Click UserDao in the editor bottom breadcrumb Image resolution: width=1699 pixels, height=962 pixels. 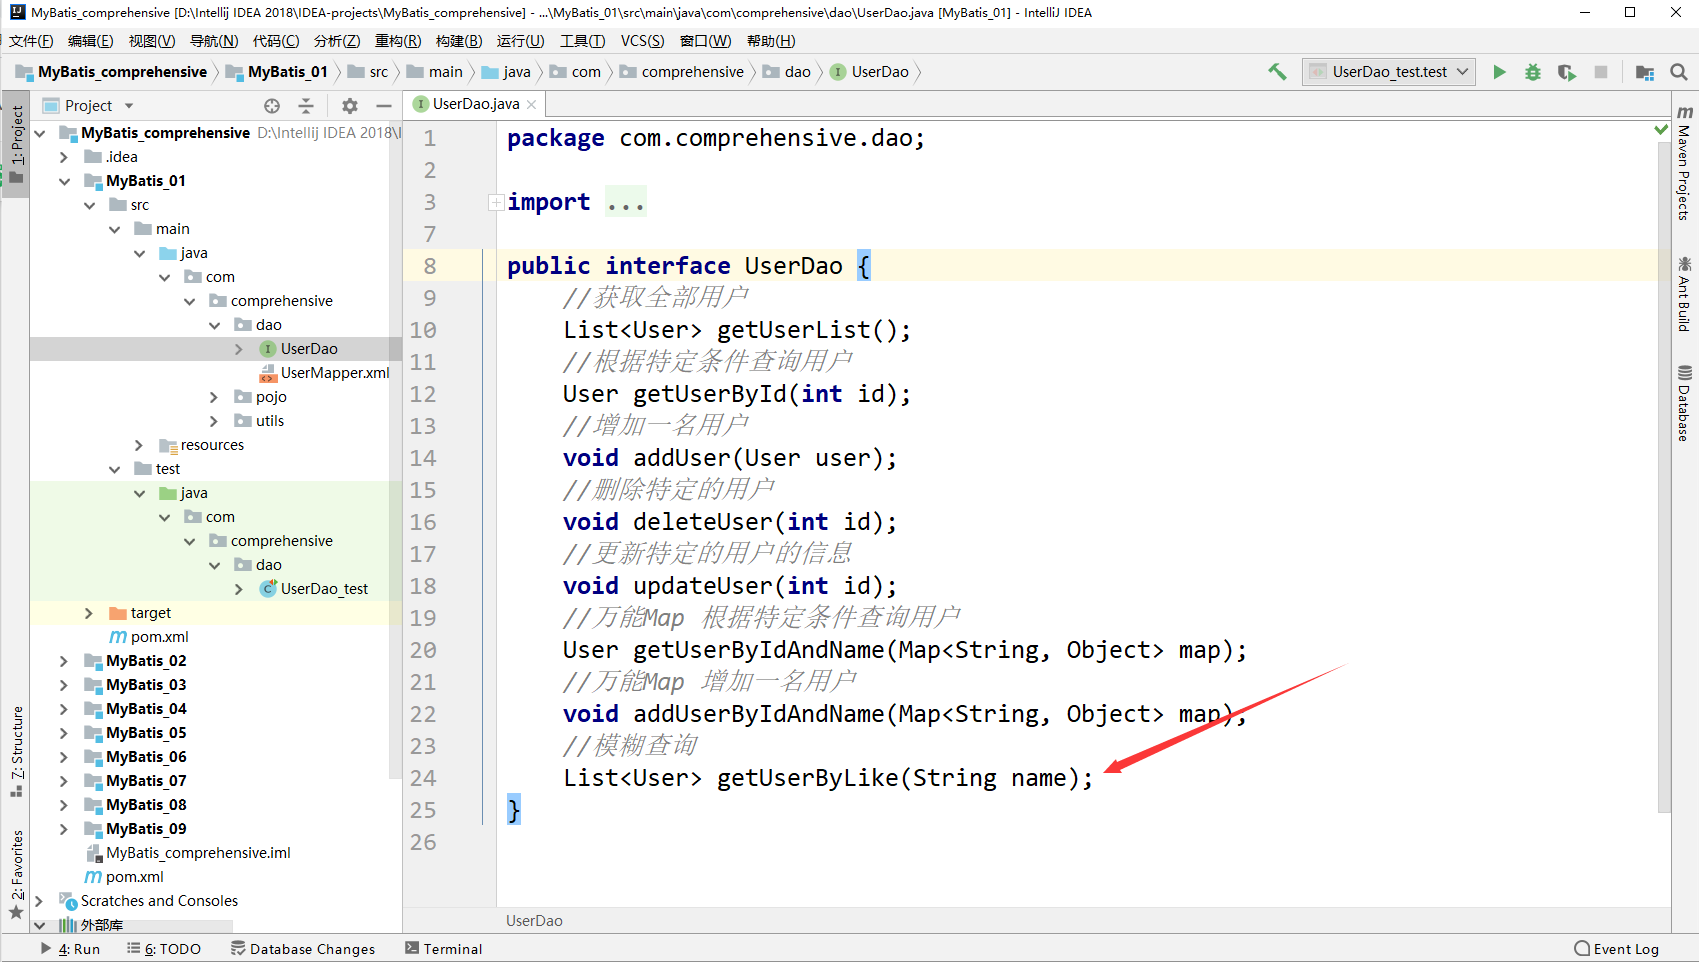click(x=534, y=921)
